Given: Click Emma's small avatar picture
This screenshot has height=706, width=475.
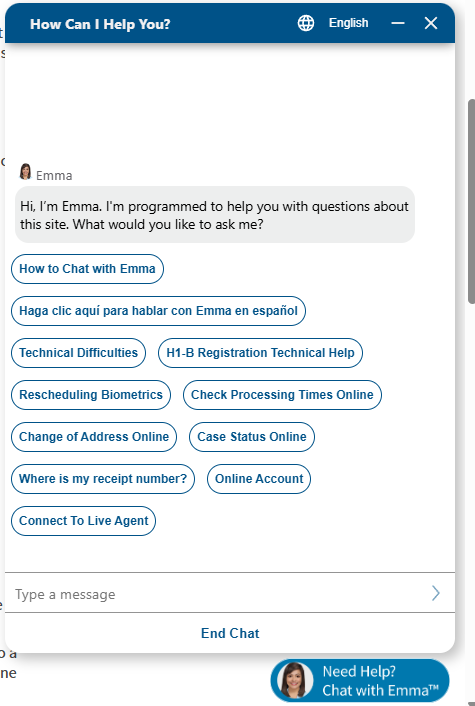Looking at the screenshot, I should tap(25, 172).
